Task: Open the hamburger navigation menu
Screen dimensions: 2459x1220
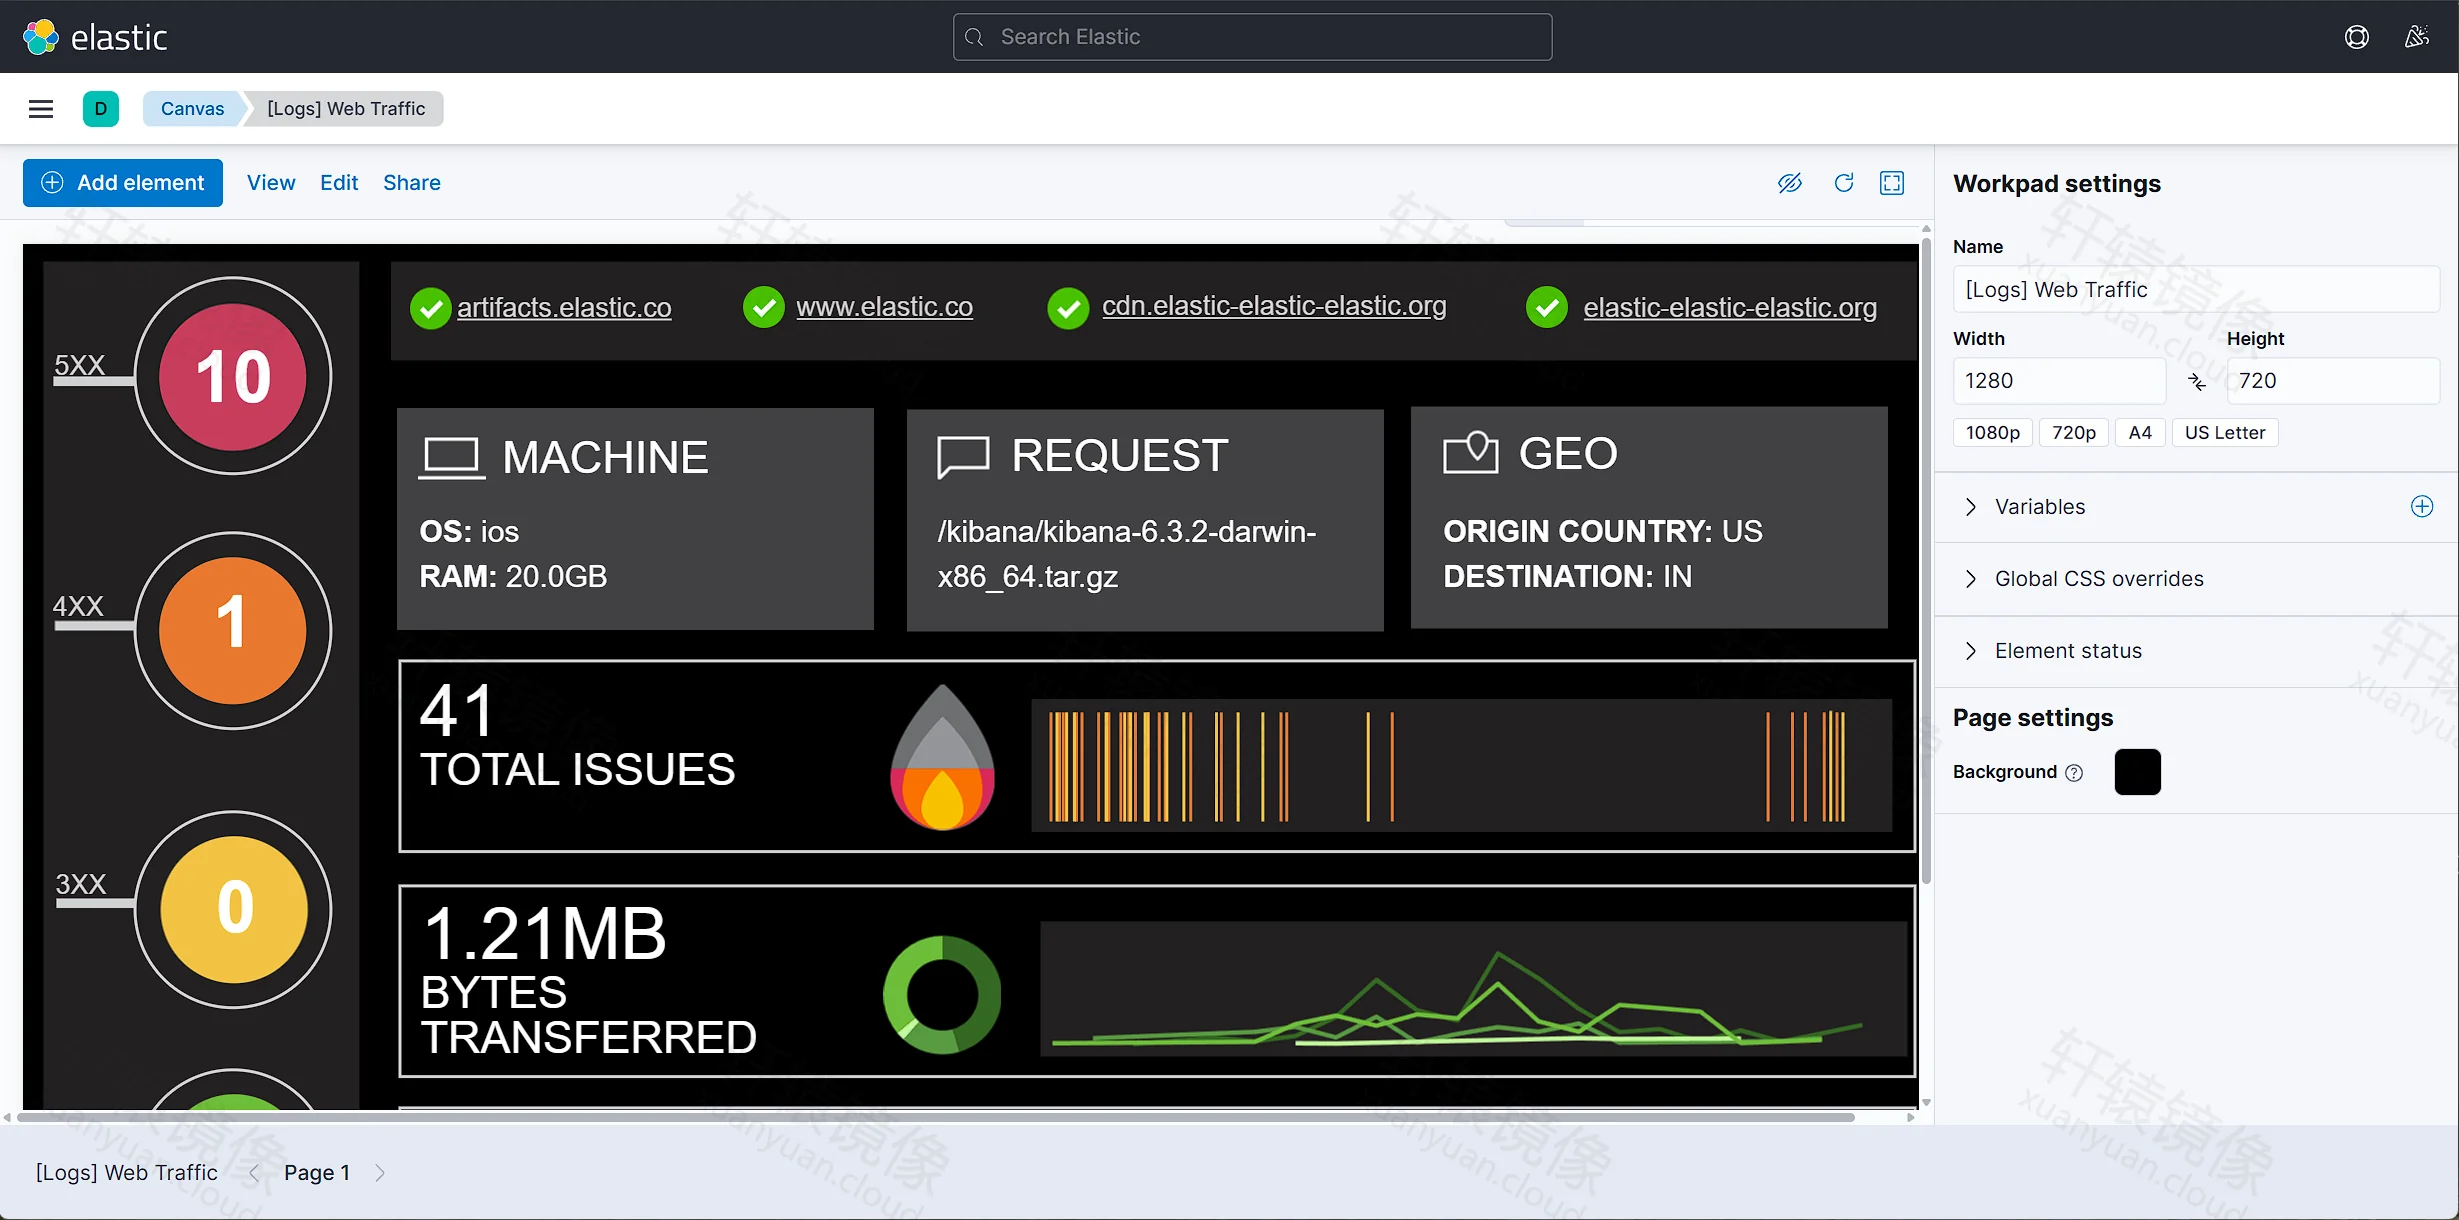Action: pyautogui.click(x=41, y=109)
